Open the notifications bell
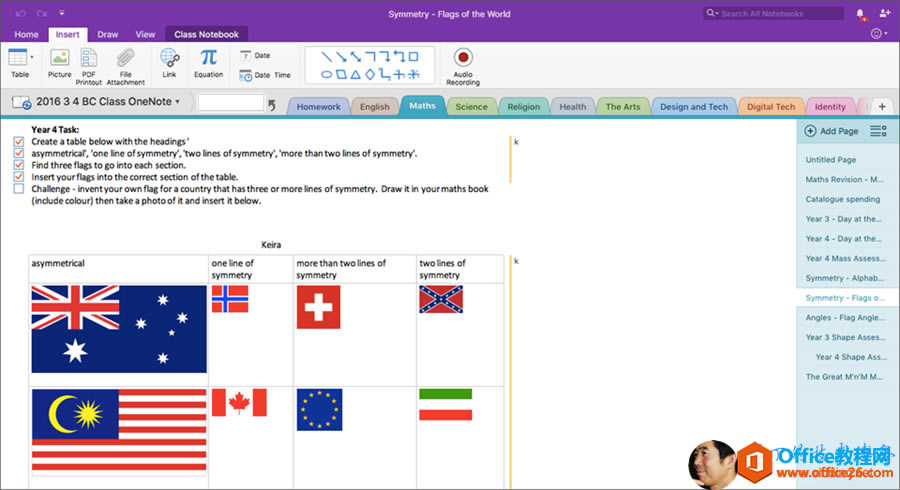This screenshot has width=900, height=490. 860,14
